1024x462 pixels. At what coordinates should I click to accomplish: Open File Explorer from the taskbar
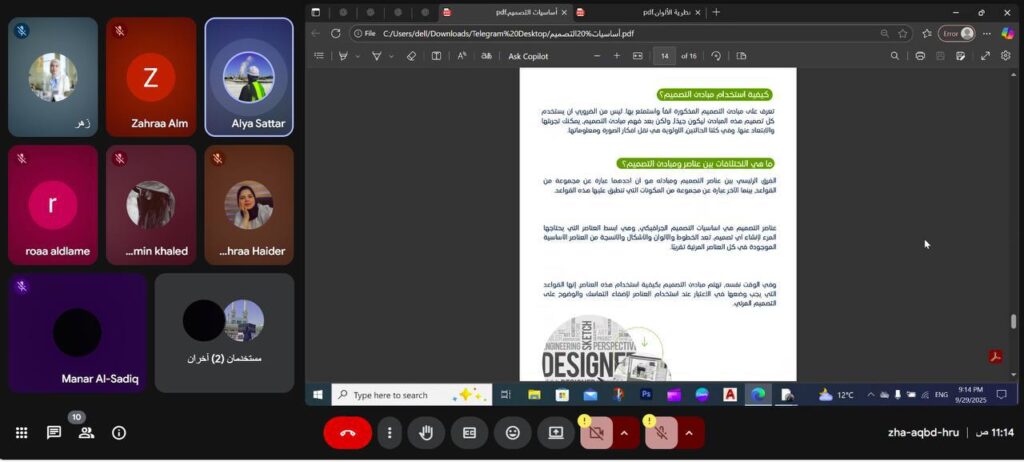coord(534,395)
